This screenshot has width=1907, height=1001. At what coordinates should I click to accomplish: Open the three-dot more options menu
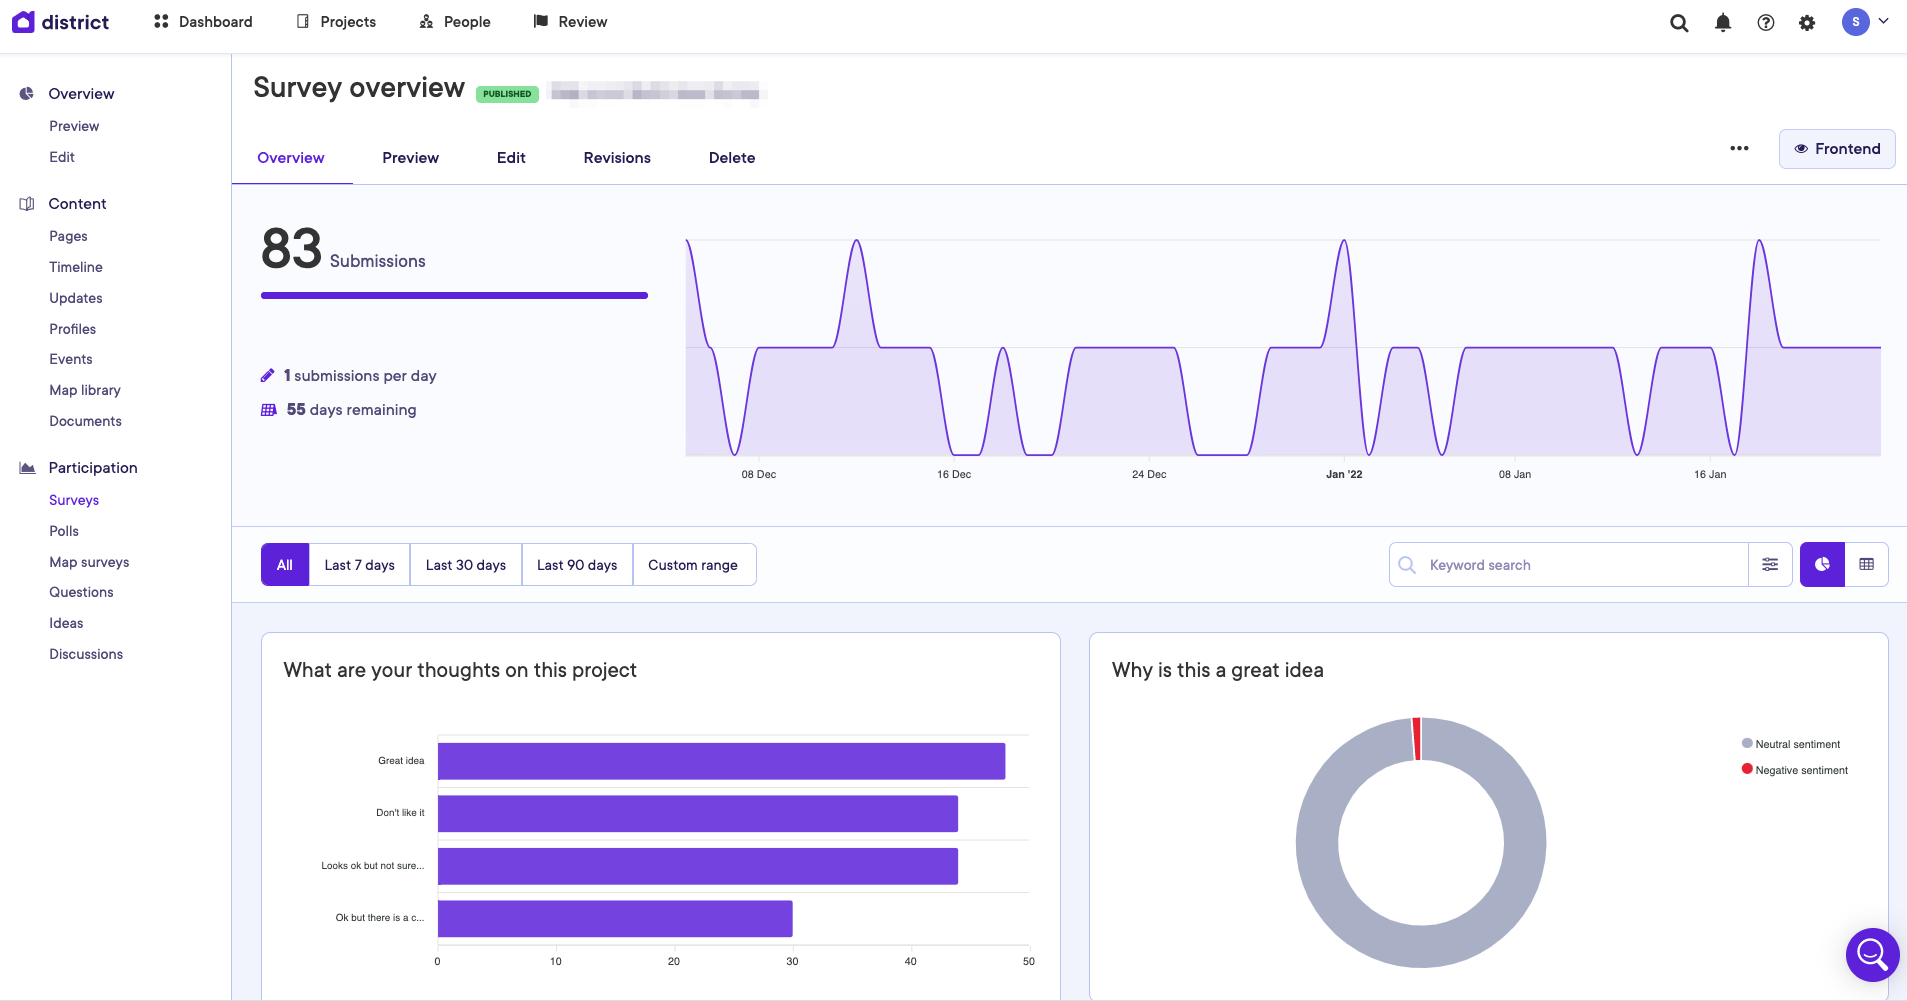pos(1740,148)
